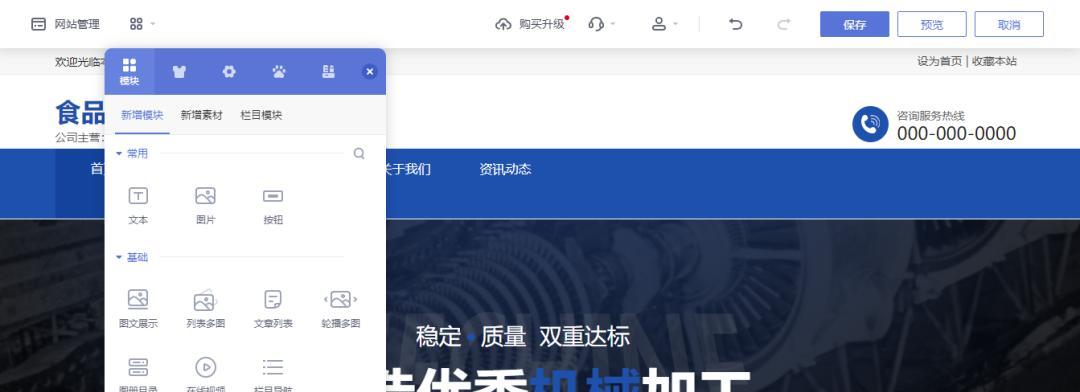The height and width of the screenshot is (392, 1080).
Task: Close the module panel with the X button
Action: pyautogui.click(x=370, y=72)
